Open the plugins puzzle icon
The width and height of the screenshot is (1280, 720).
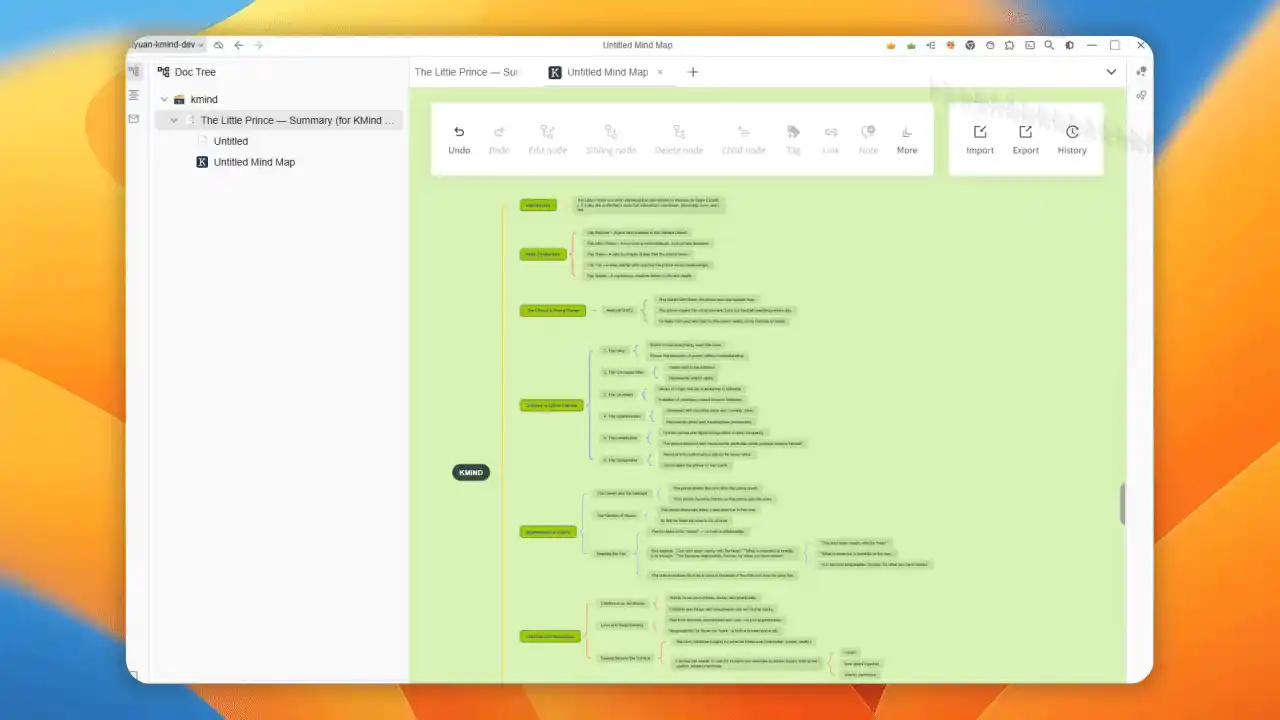point(1010,45)
